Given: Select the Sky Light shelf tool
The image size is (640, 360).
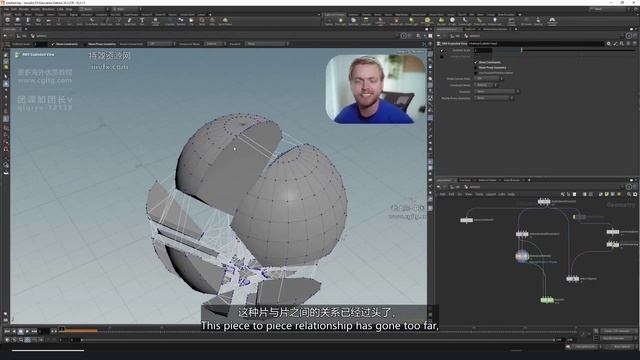Looking at the screenshot, I should coord(442,21).
